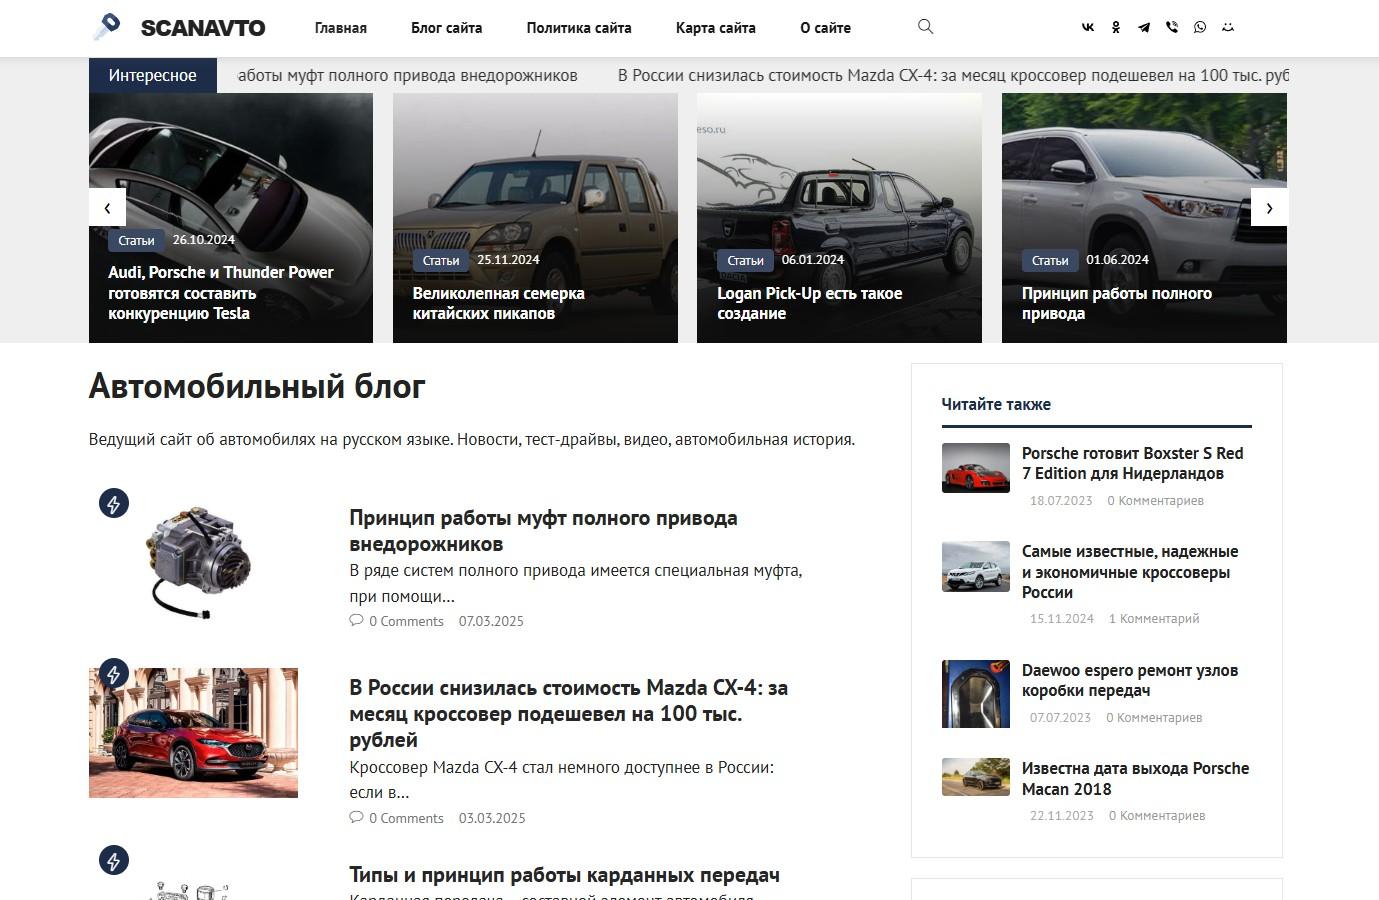The image size is (1379, 900).
Task: Open slide "Великолепная семерка китайских пикапов"
Action: [498, 303]
